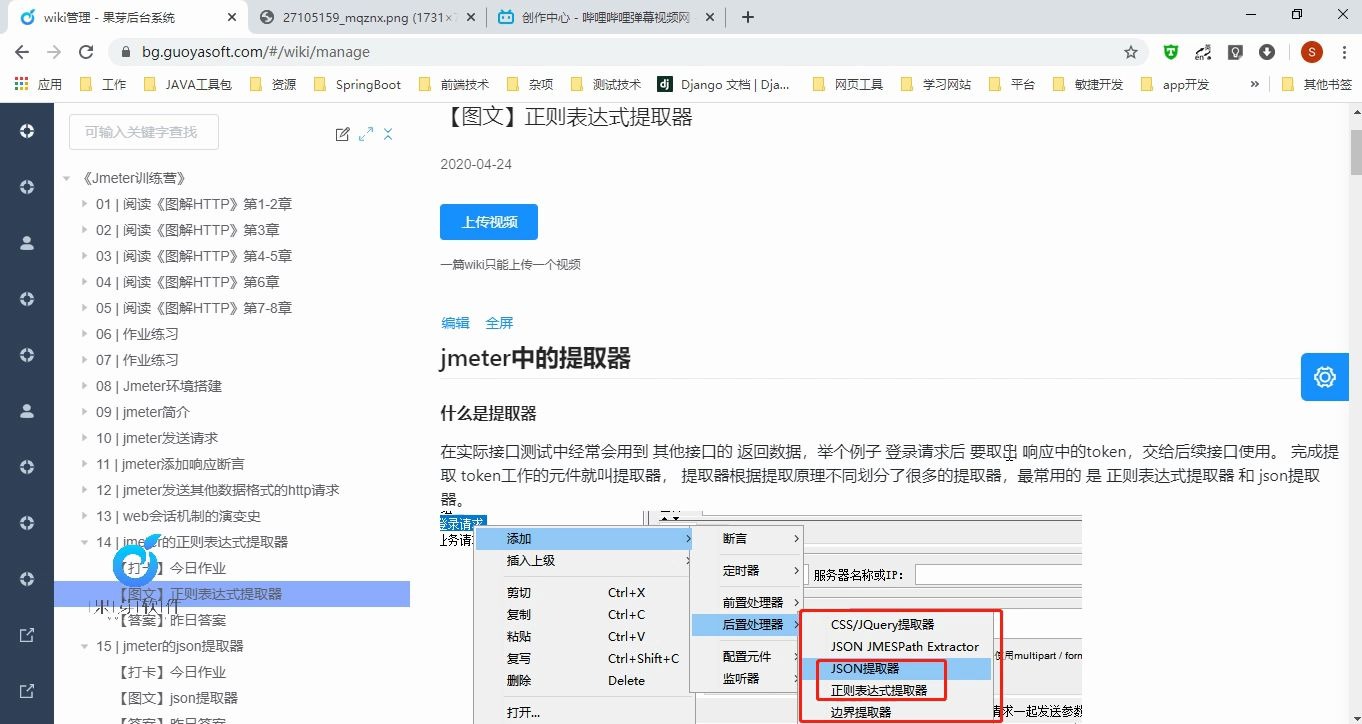Open the app开发 bookmark
The height and width of the screenshot is (724, 1362).
click(1174, 84)
